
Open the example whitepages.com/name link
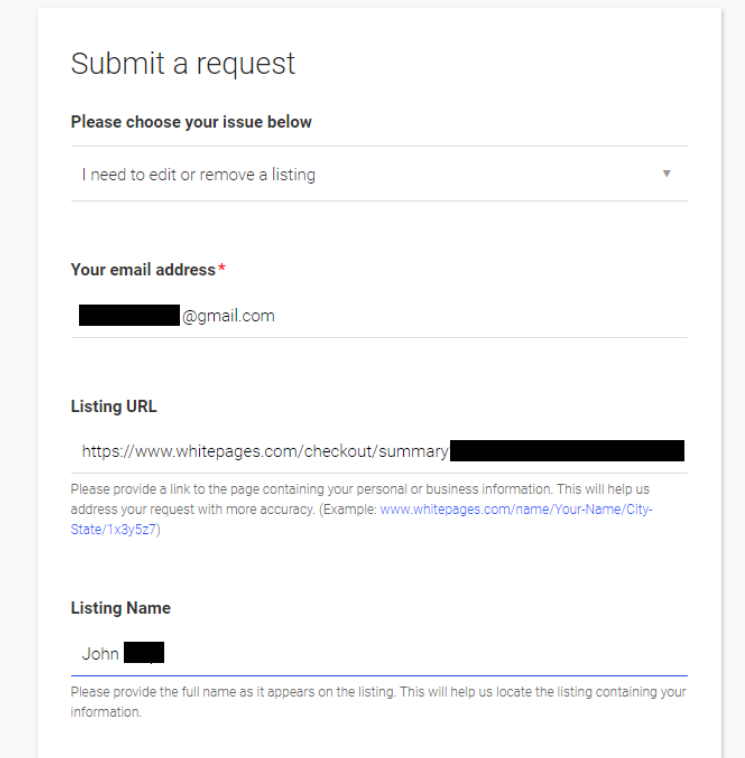(516, 509)
